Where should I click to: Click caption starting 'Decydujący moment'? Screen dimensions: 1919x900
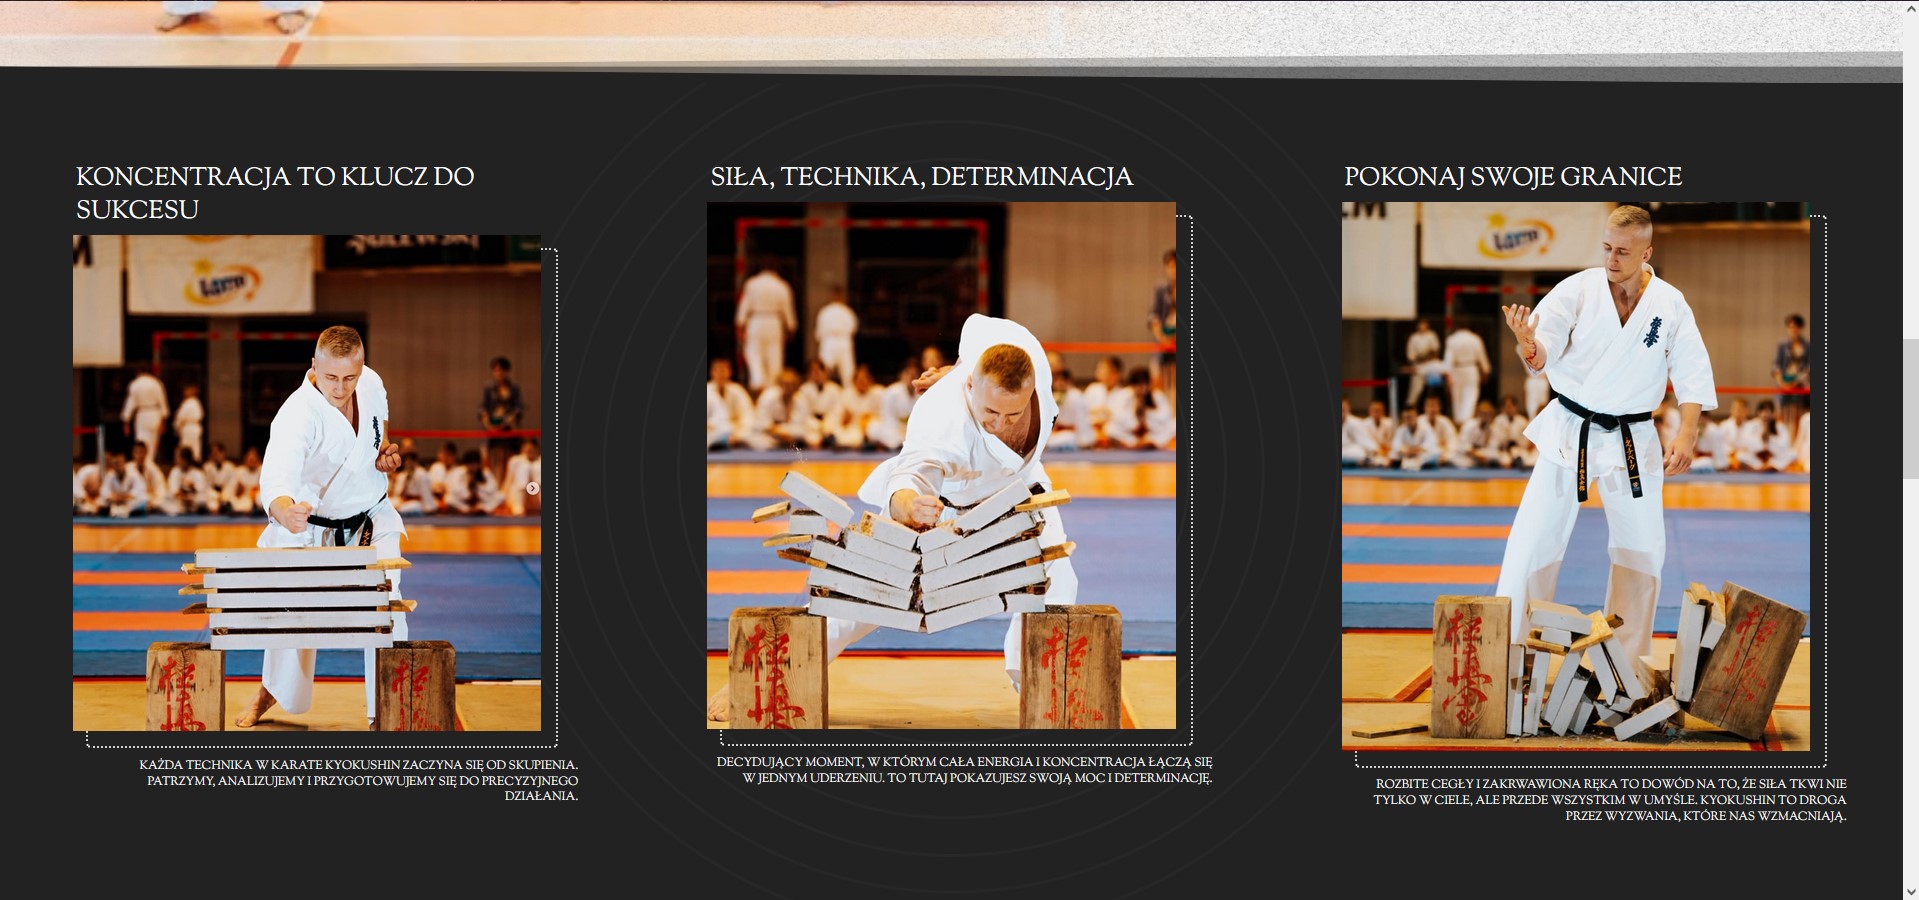964,770
